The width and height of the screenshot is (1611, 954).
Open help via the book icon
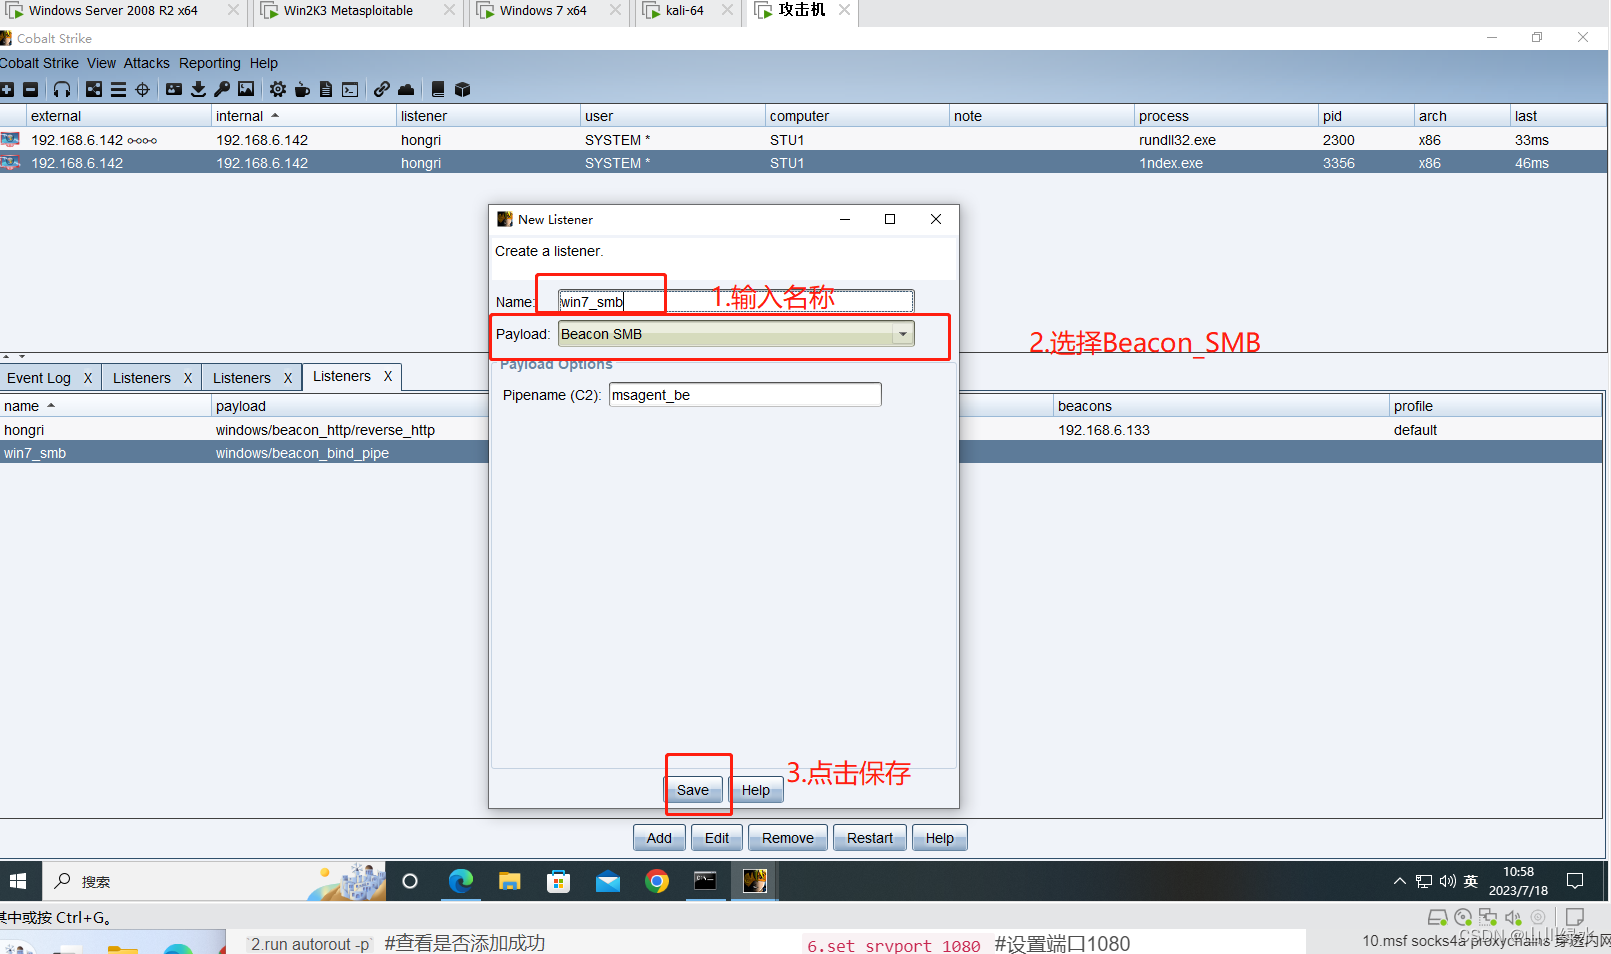[438, 90]
